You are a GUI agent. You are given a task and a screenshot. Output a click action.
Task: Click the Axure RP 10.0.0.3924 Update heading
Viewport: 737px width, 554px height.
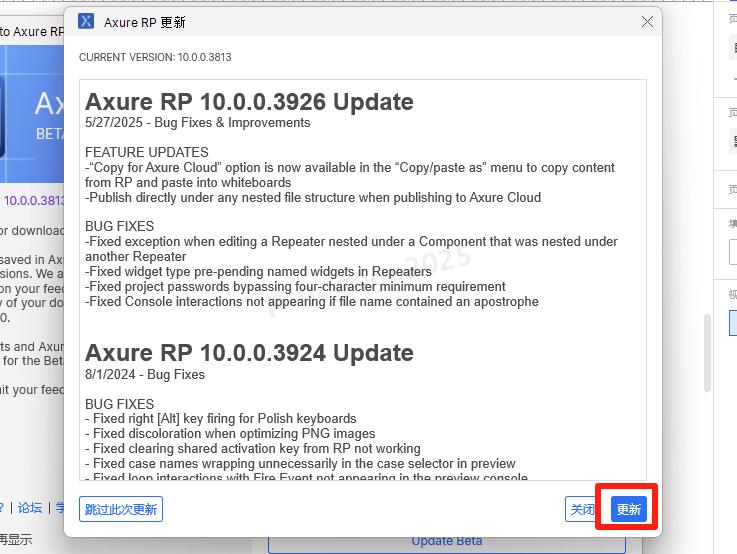249,353
